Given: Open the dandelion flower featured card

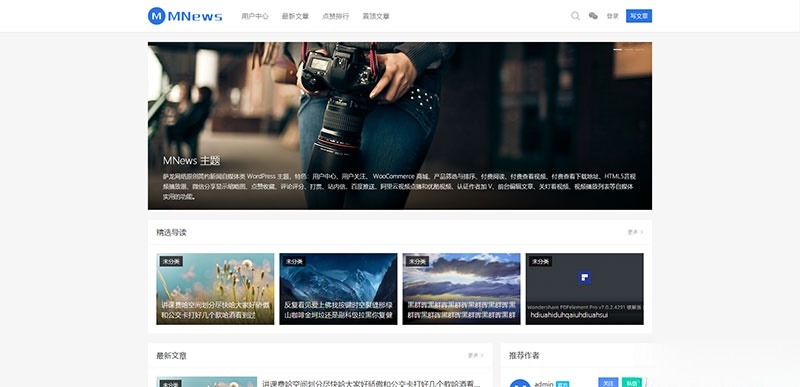Looking at the screenshot, I should tap(215, 289).
